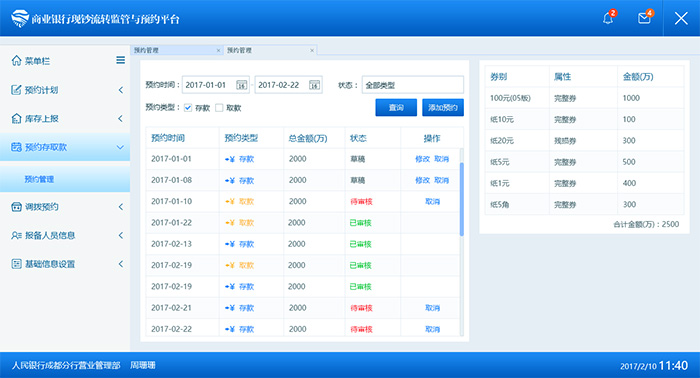This screenshot has width=700, height=378.
Task: Click 修改 in the 2017-01-08 row
Action: [x=422, y=180]
